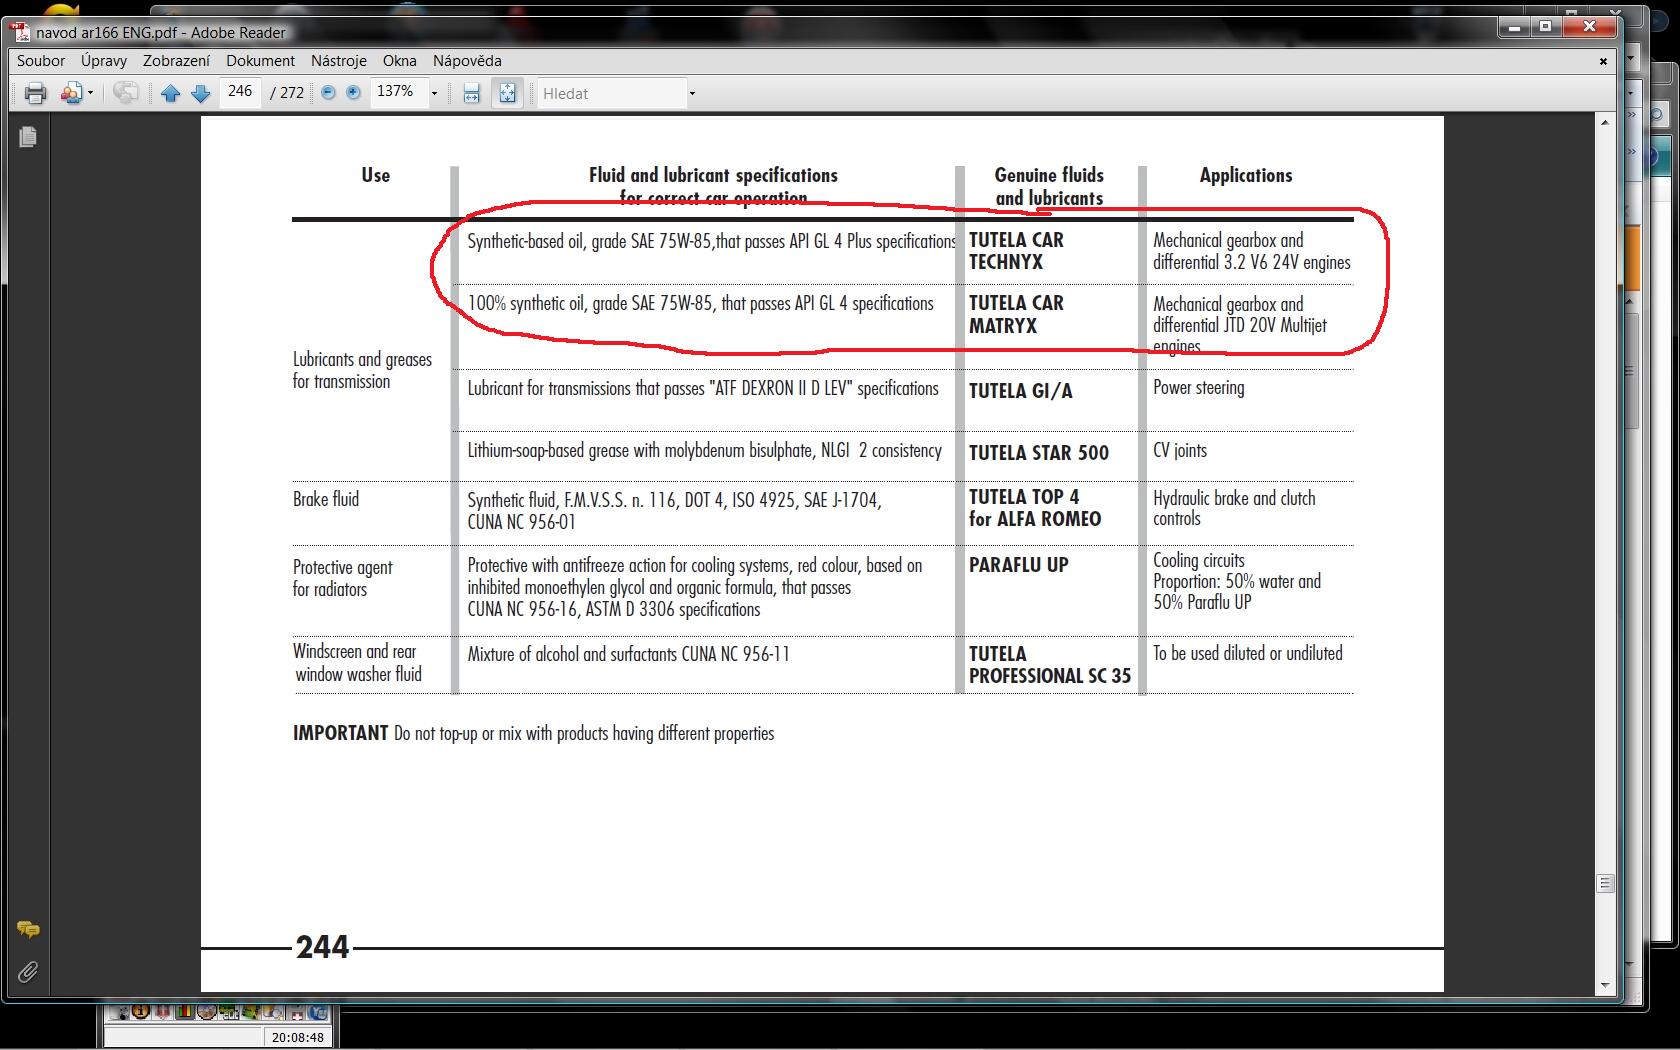Click the vertical scrollbar down arrow
The image size is (1680, 1050).
pyautogui.click(x=1605, y=985)
